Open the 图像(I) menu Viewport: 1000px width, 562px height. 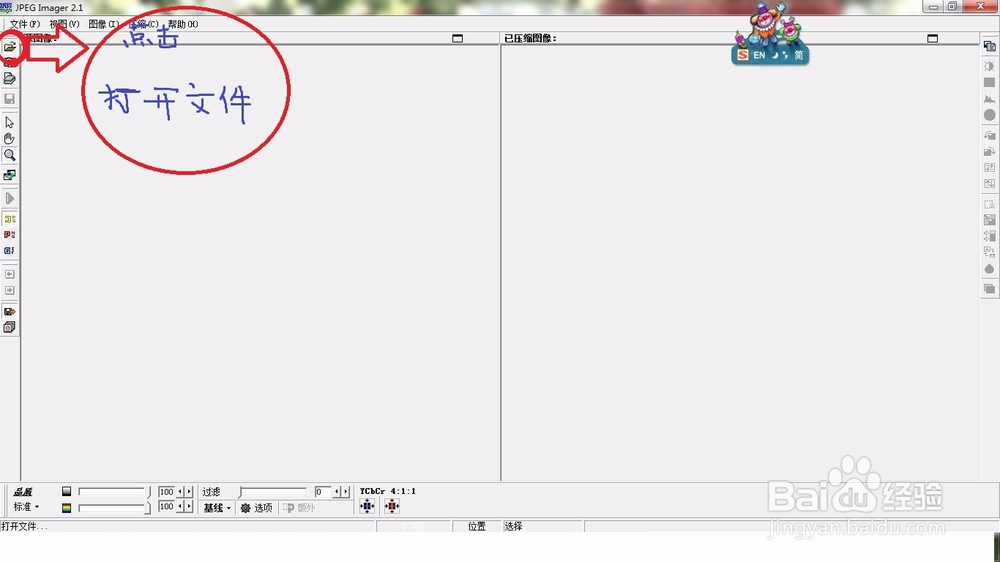(x=103, y=24)
